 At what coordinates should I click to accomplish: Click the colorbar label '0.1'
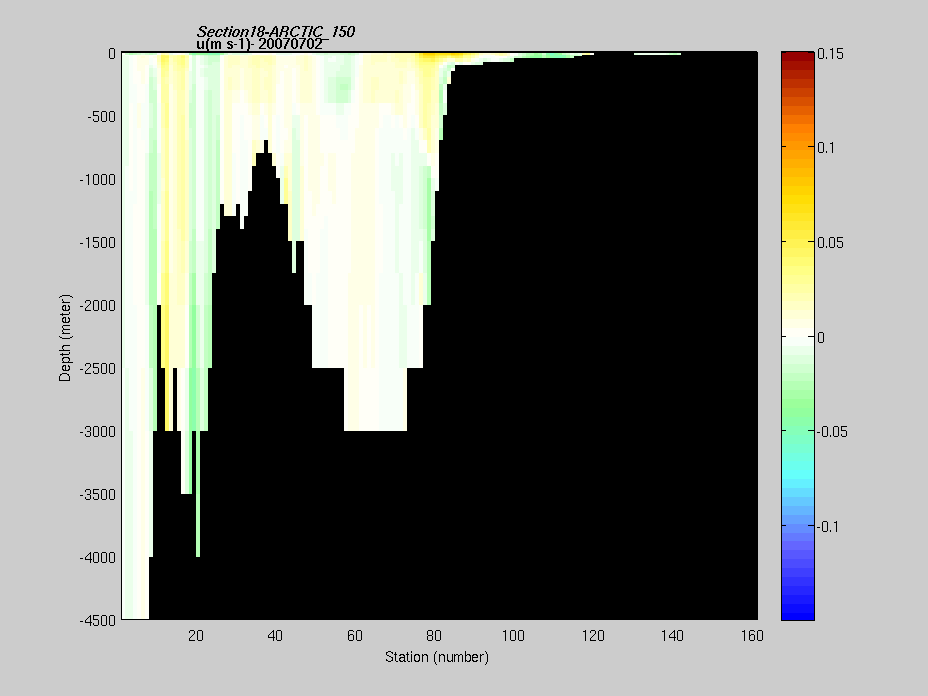coord(826,148)
